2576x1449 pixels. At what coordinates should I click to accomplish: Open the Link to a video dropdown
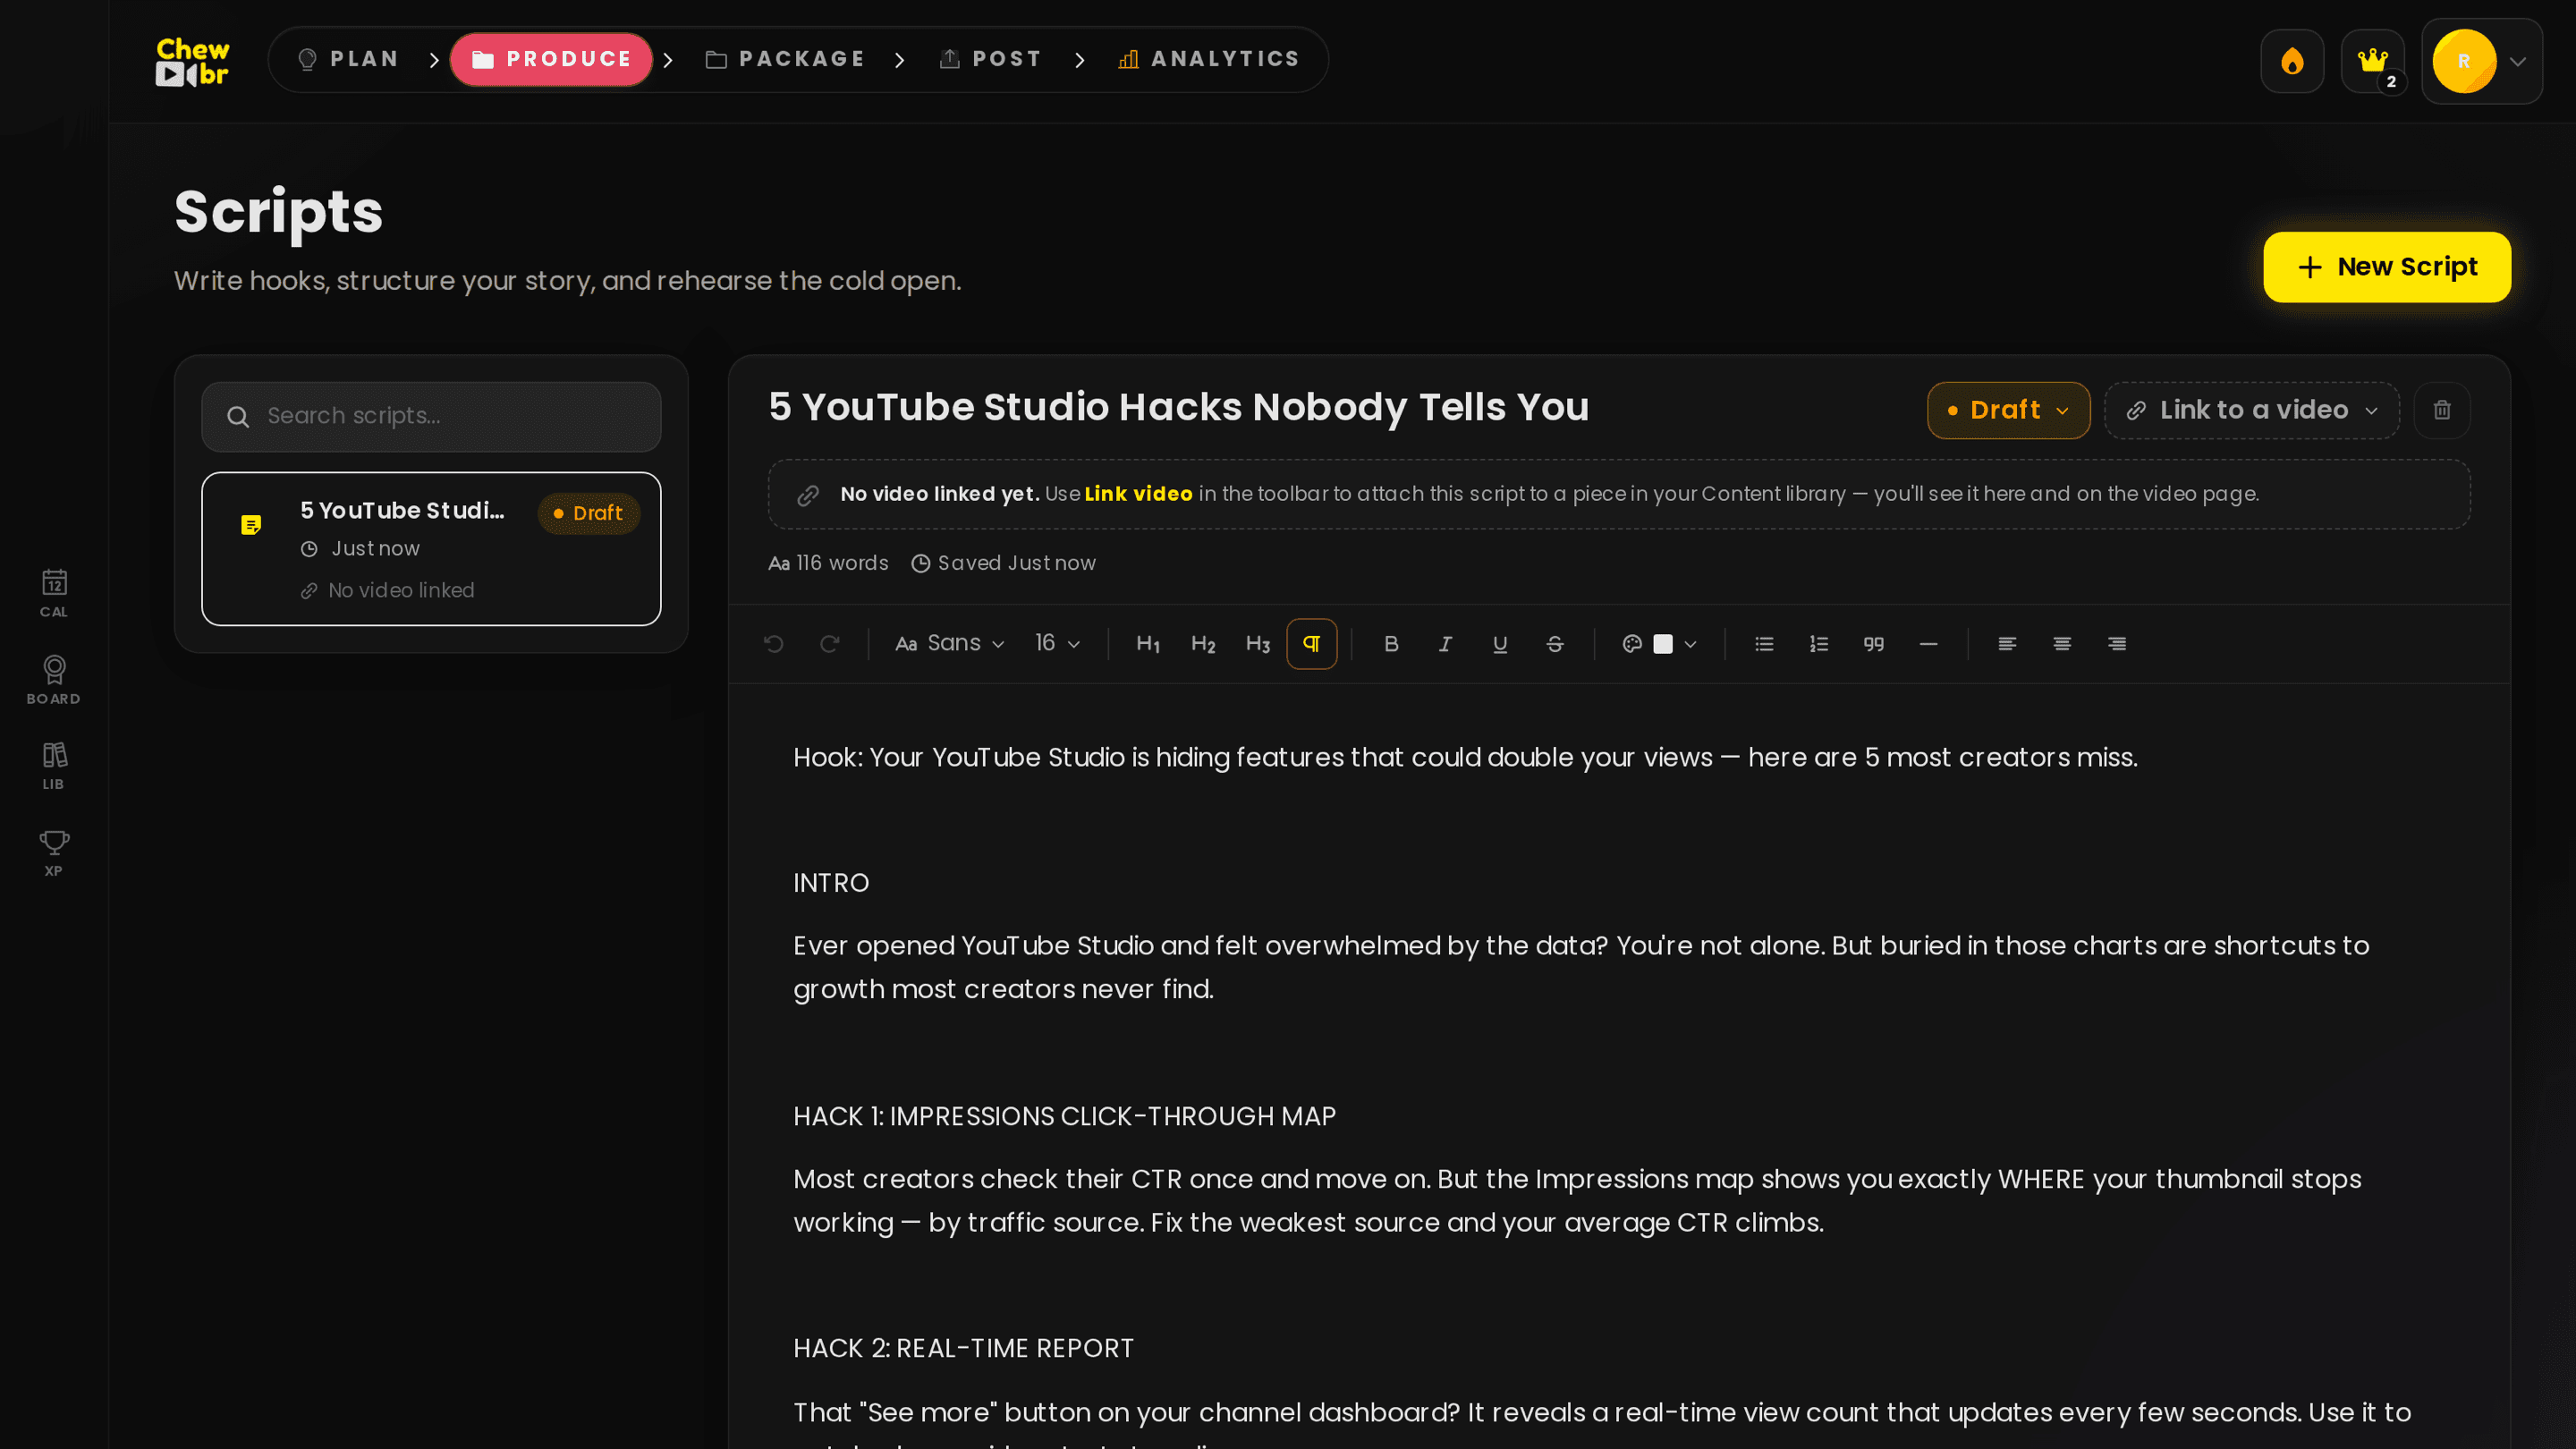2251,410
